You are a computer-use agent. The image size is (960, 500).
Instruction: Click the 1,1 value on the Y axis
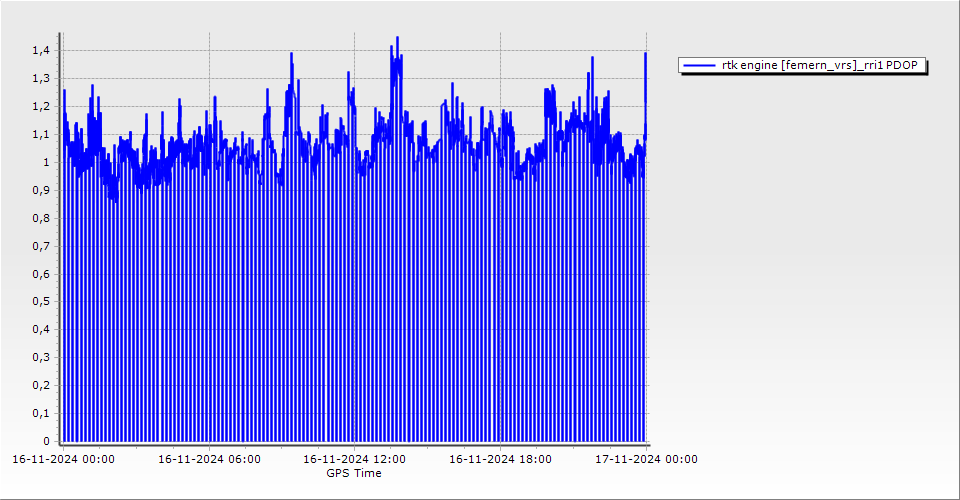[x=41, y=134]
